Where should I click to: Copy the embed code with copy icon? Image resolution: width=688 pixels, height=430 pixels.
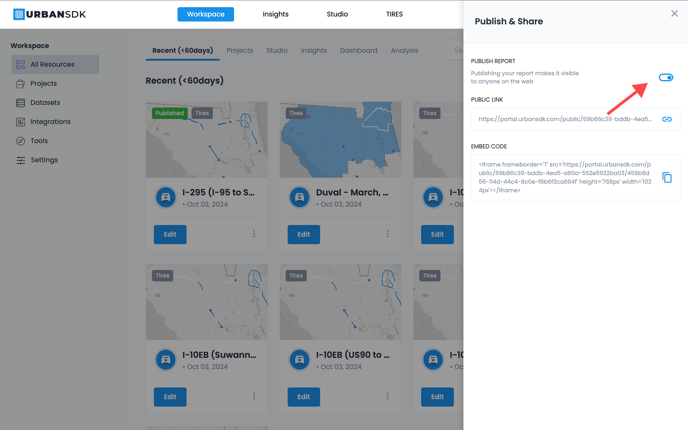pyautogui.click(x=666, y=178)
